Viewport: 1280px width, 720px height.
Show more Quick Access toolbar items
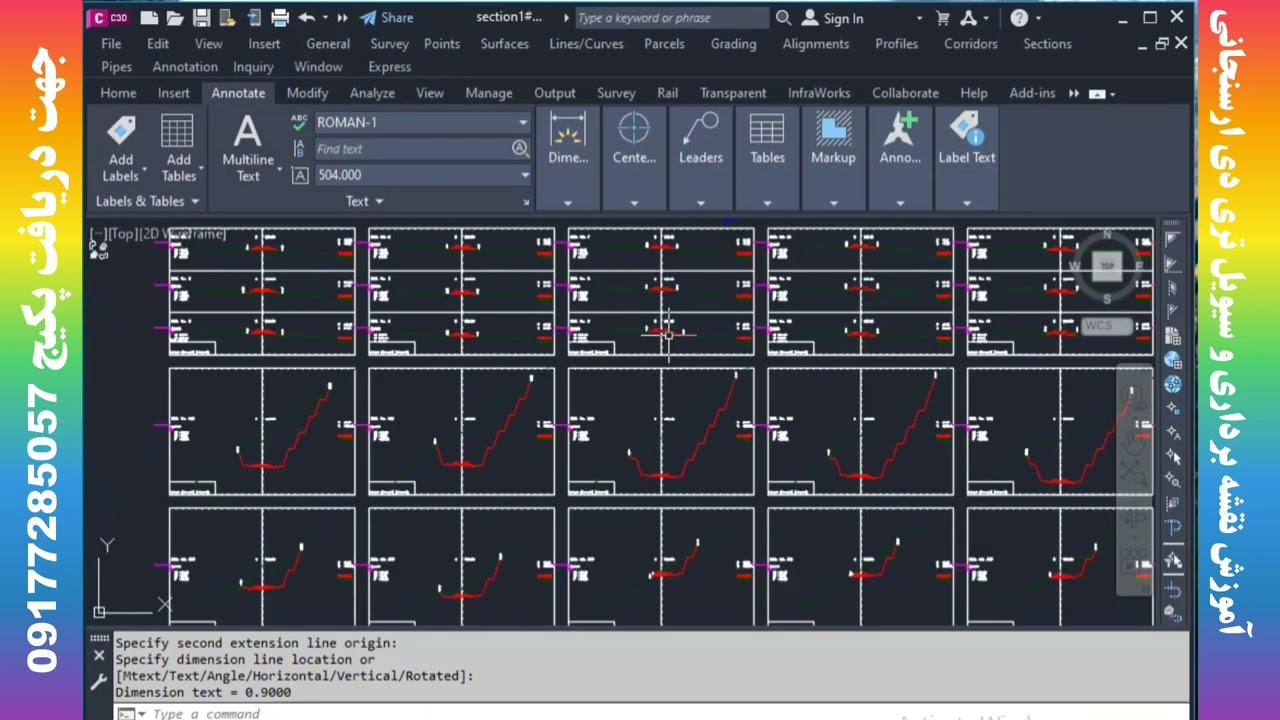point(343,18)
